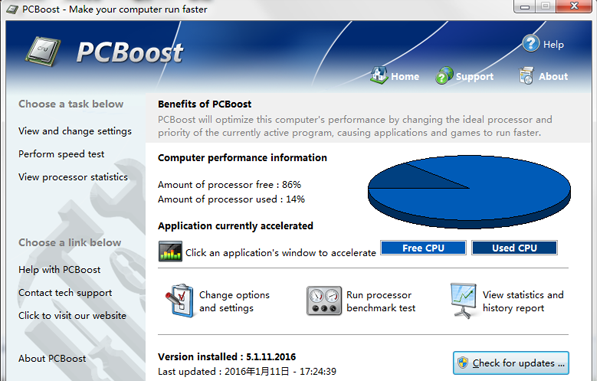
Task: Open View processor statistics task
Action: point(73,177)
